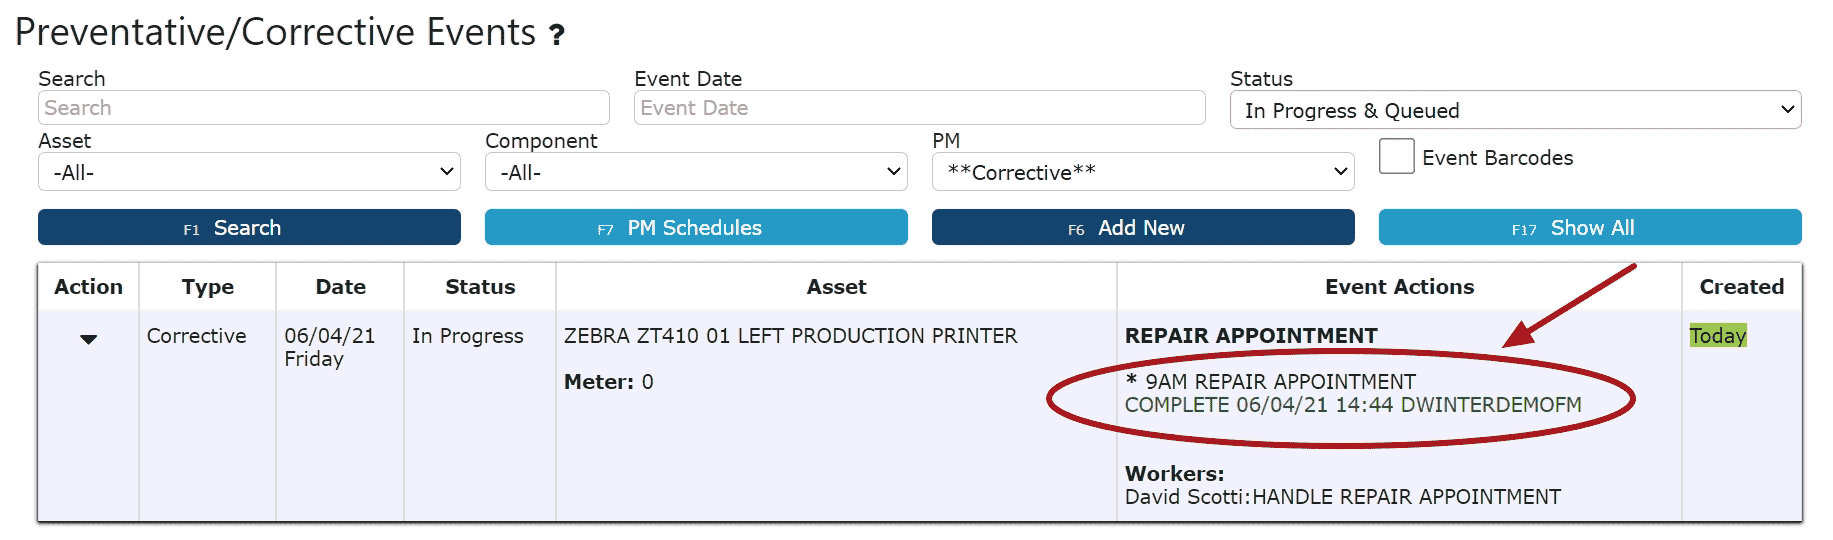This screenshot has height=540, width=1833.
Task: Click the Add New button
Action: pyautogui.click(x=1142, y=228)
